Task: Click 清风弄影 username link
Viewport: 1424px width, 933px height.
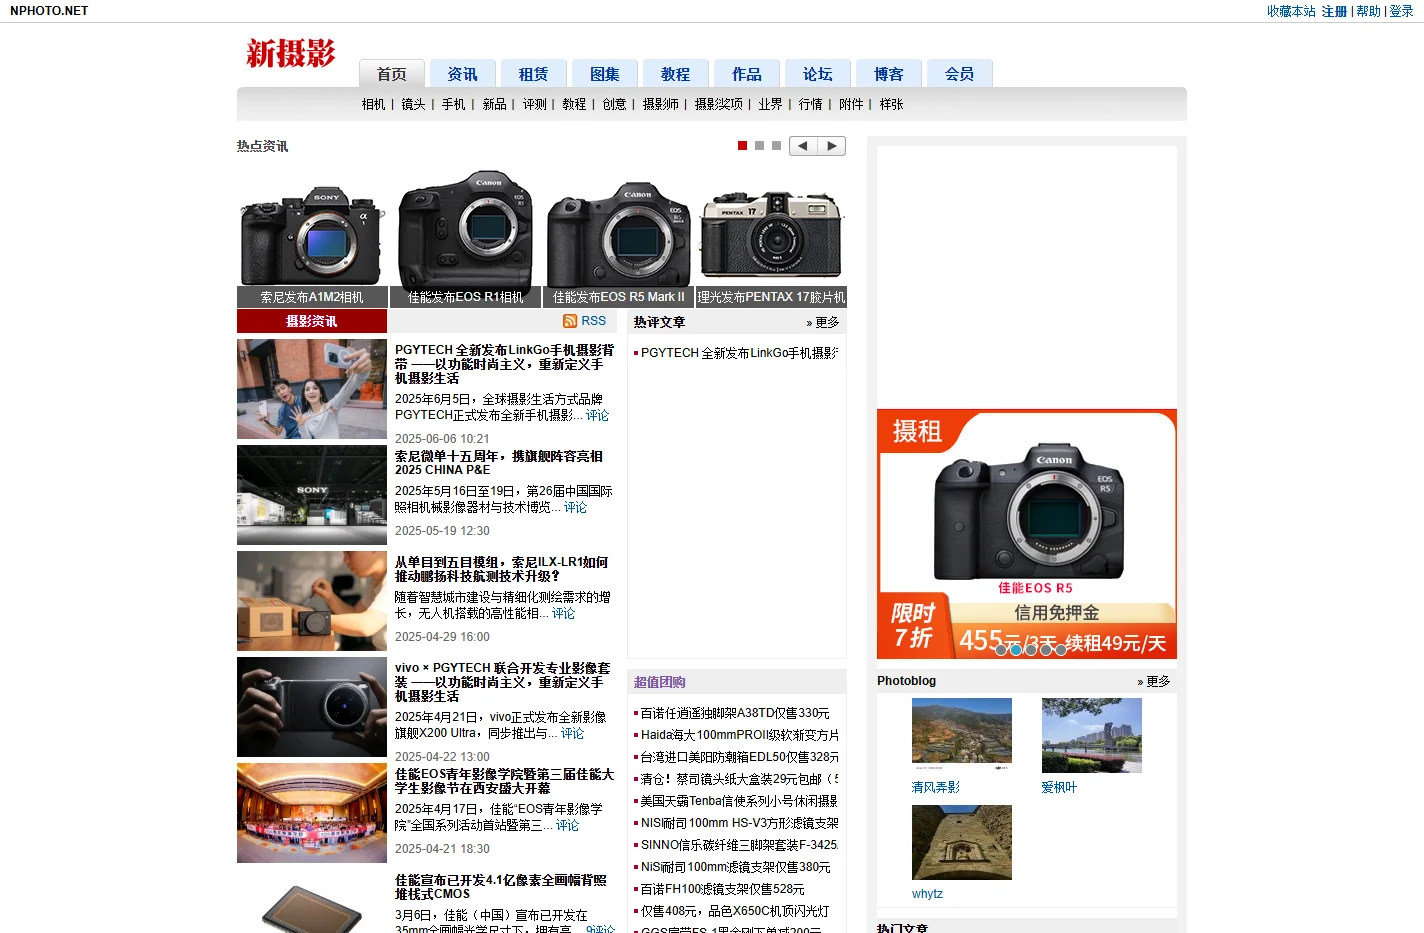Action: (x=935, y=787)
